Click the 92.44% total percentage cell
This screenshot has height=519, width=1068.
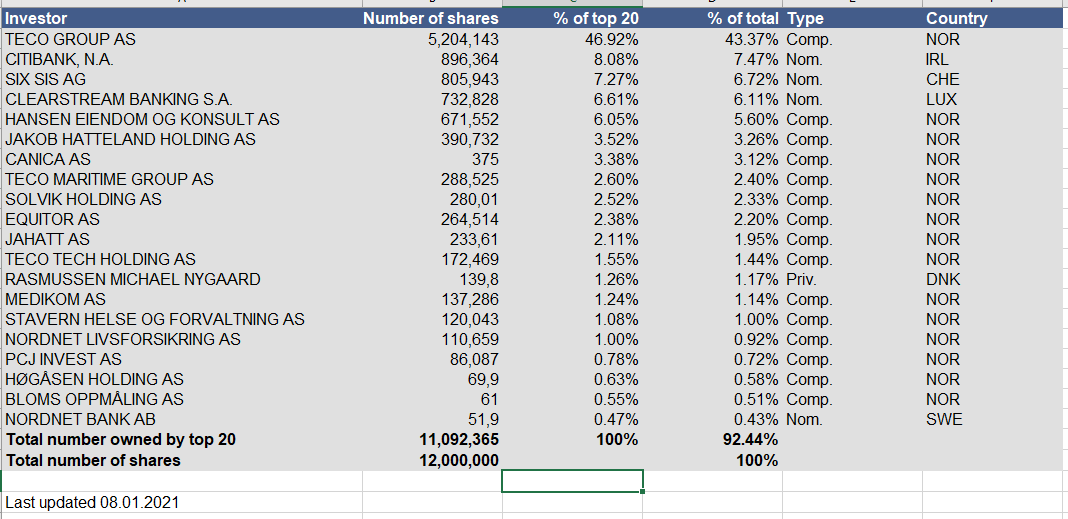coord(750,439)
